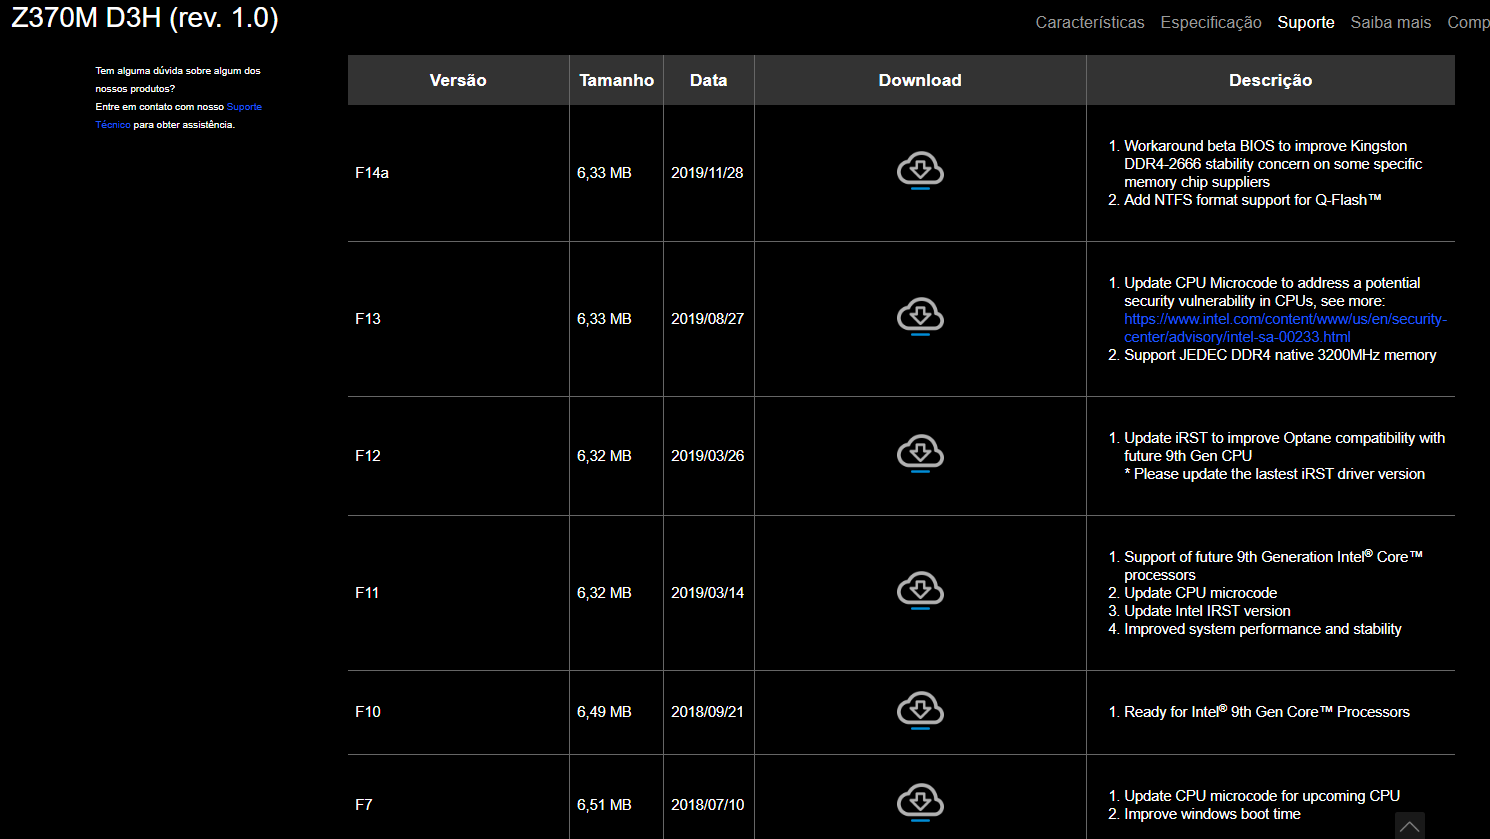Download BIOS version F13

coord(920,317)
